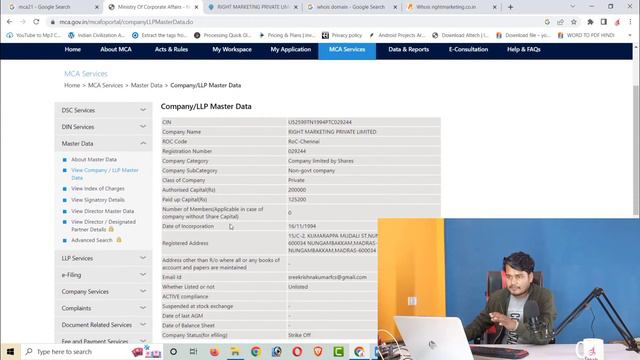The width and height of the screenshot is (640, 360).
Task: Click the Google icon in the address bar
Action: click(x=547, y=22)
